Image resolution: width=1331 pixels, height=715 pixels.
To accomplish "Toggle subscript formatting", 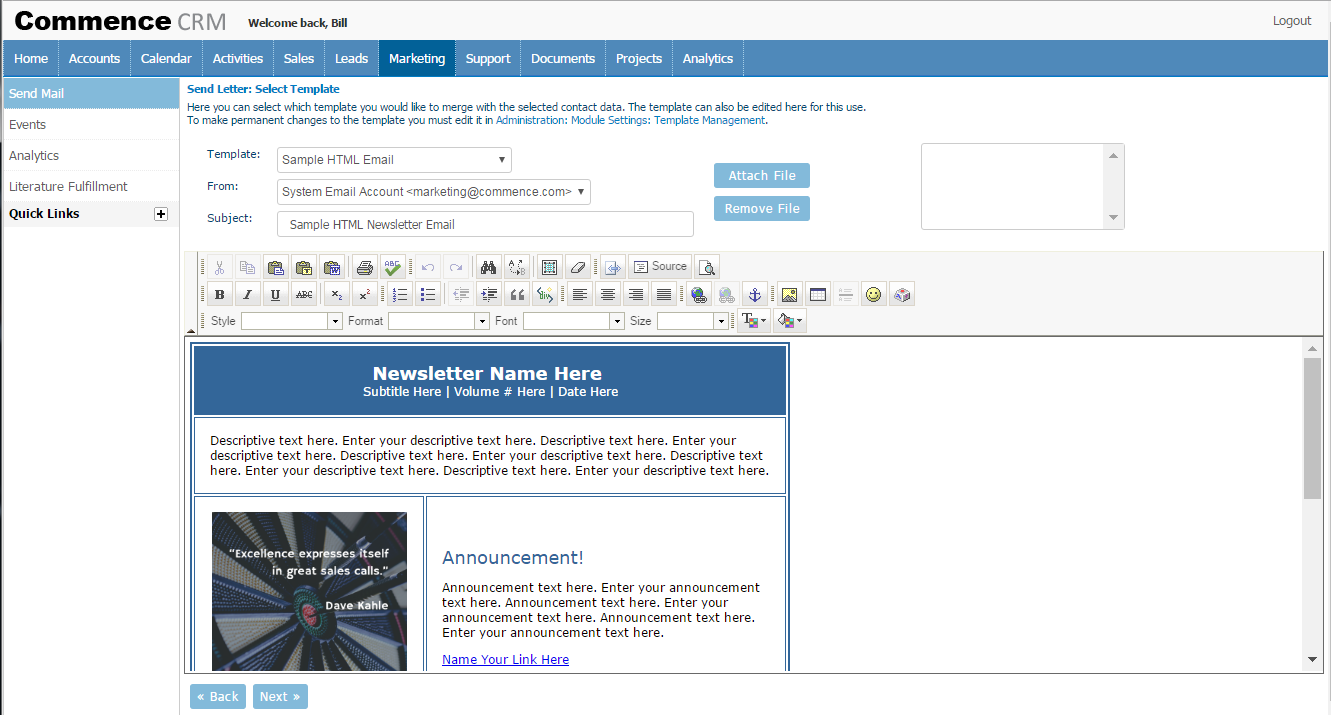I will tap(338, 294).
